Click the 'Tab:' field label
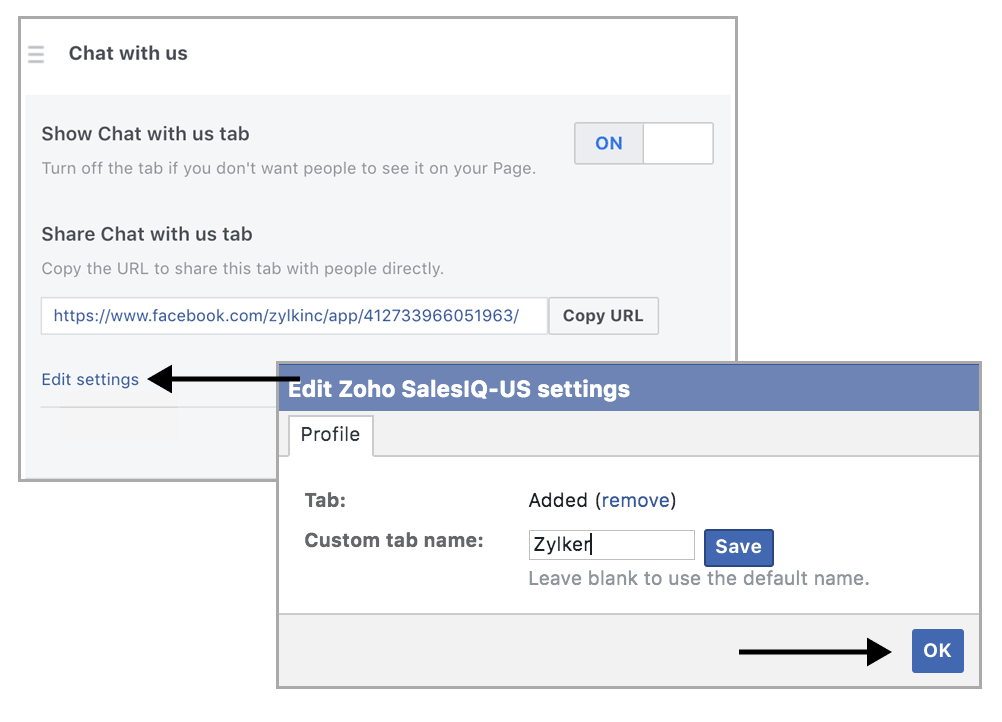This screenshot has height=722, width=1002. [325, 500]
